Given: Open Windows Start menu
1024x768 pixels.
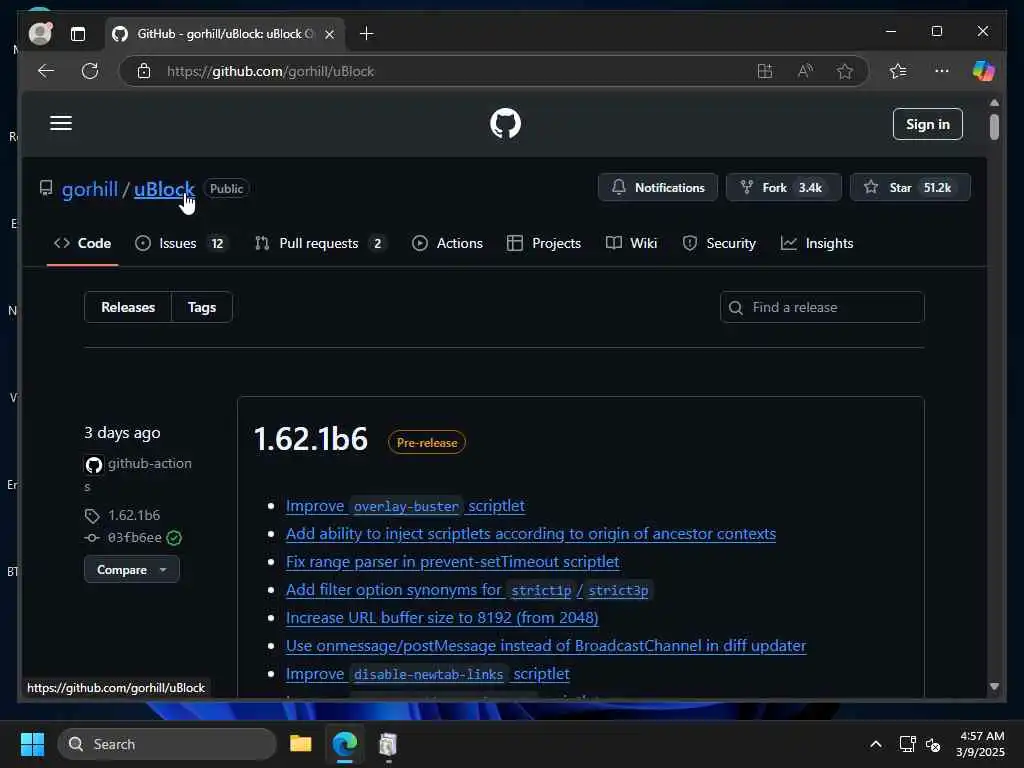Looking at the screenshot, I should point(32,744).
